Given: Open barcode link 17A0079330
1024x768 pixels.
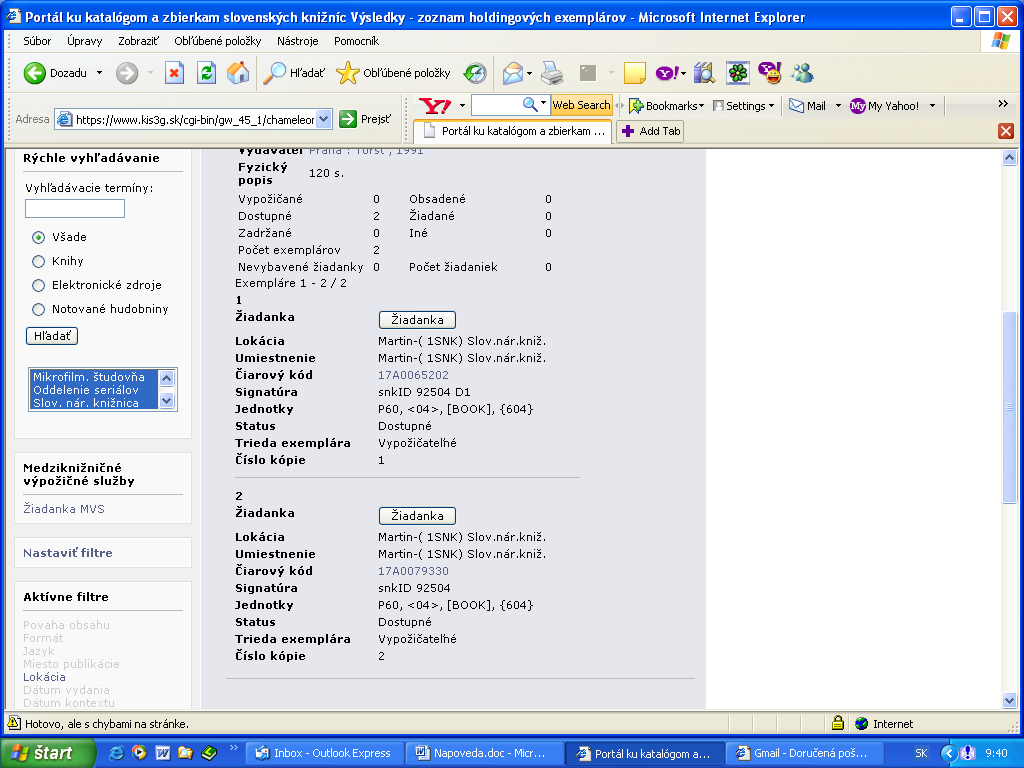Looking at the screenshot, I should pyautogui.click(x=413, y=571).
